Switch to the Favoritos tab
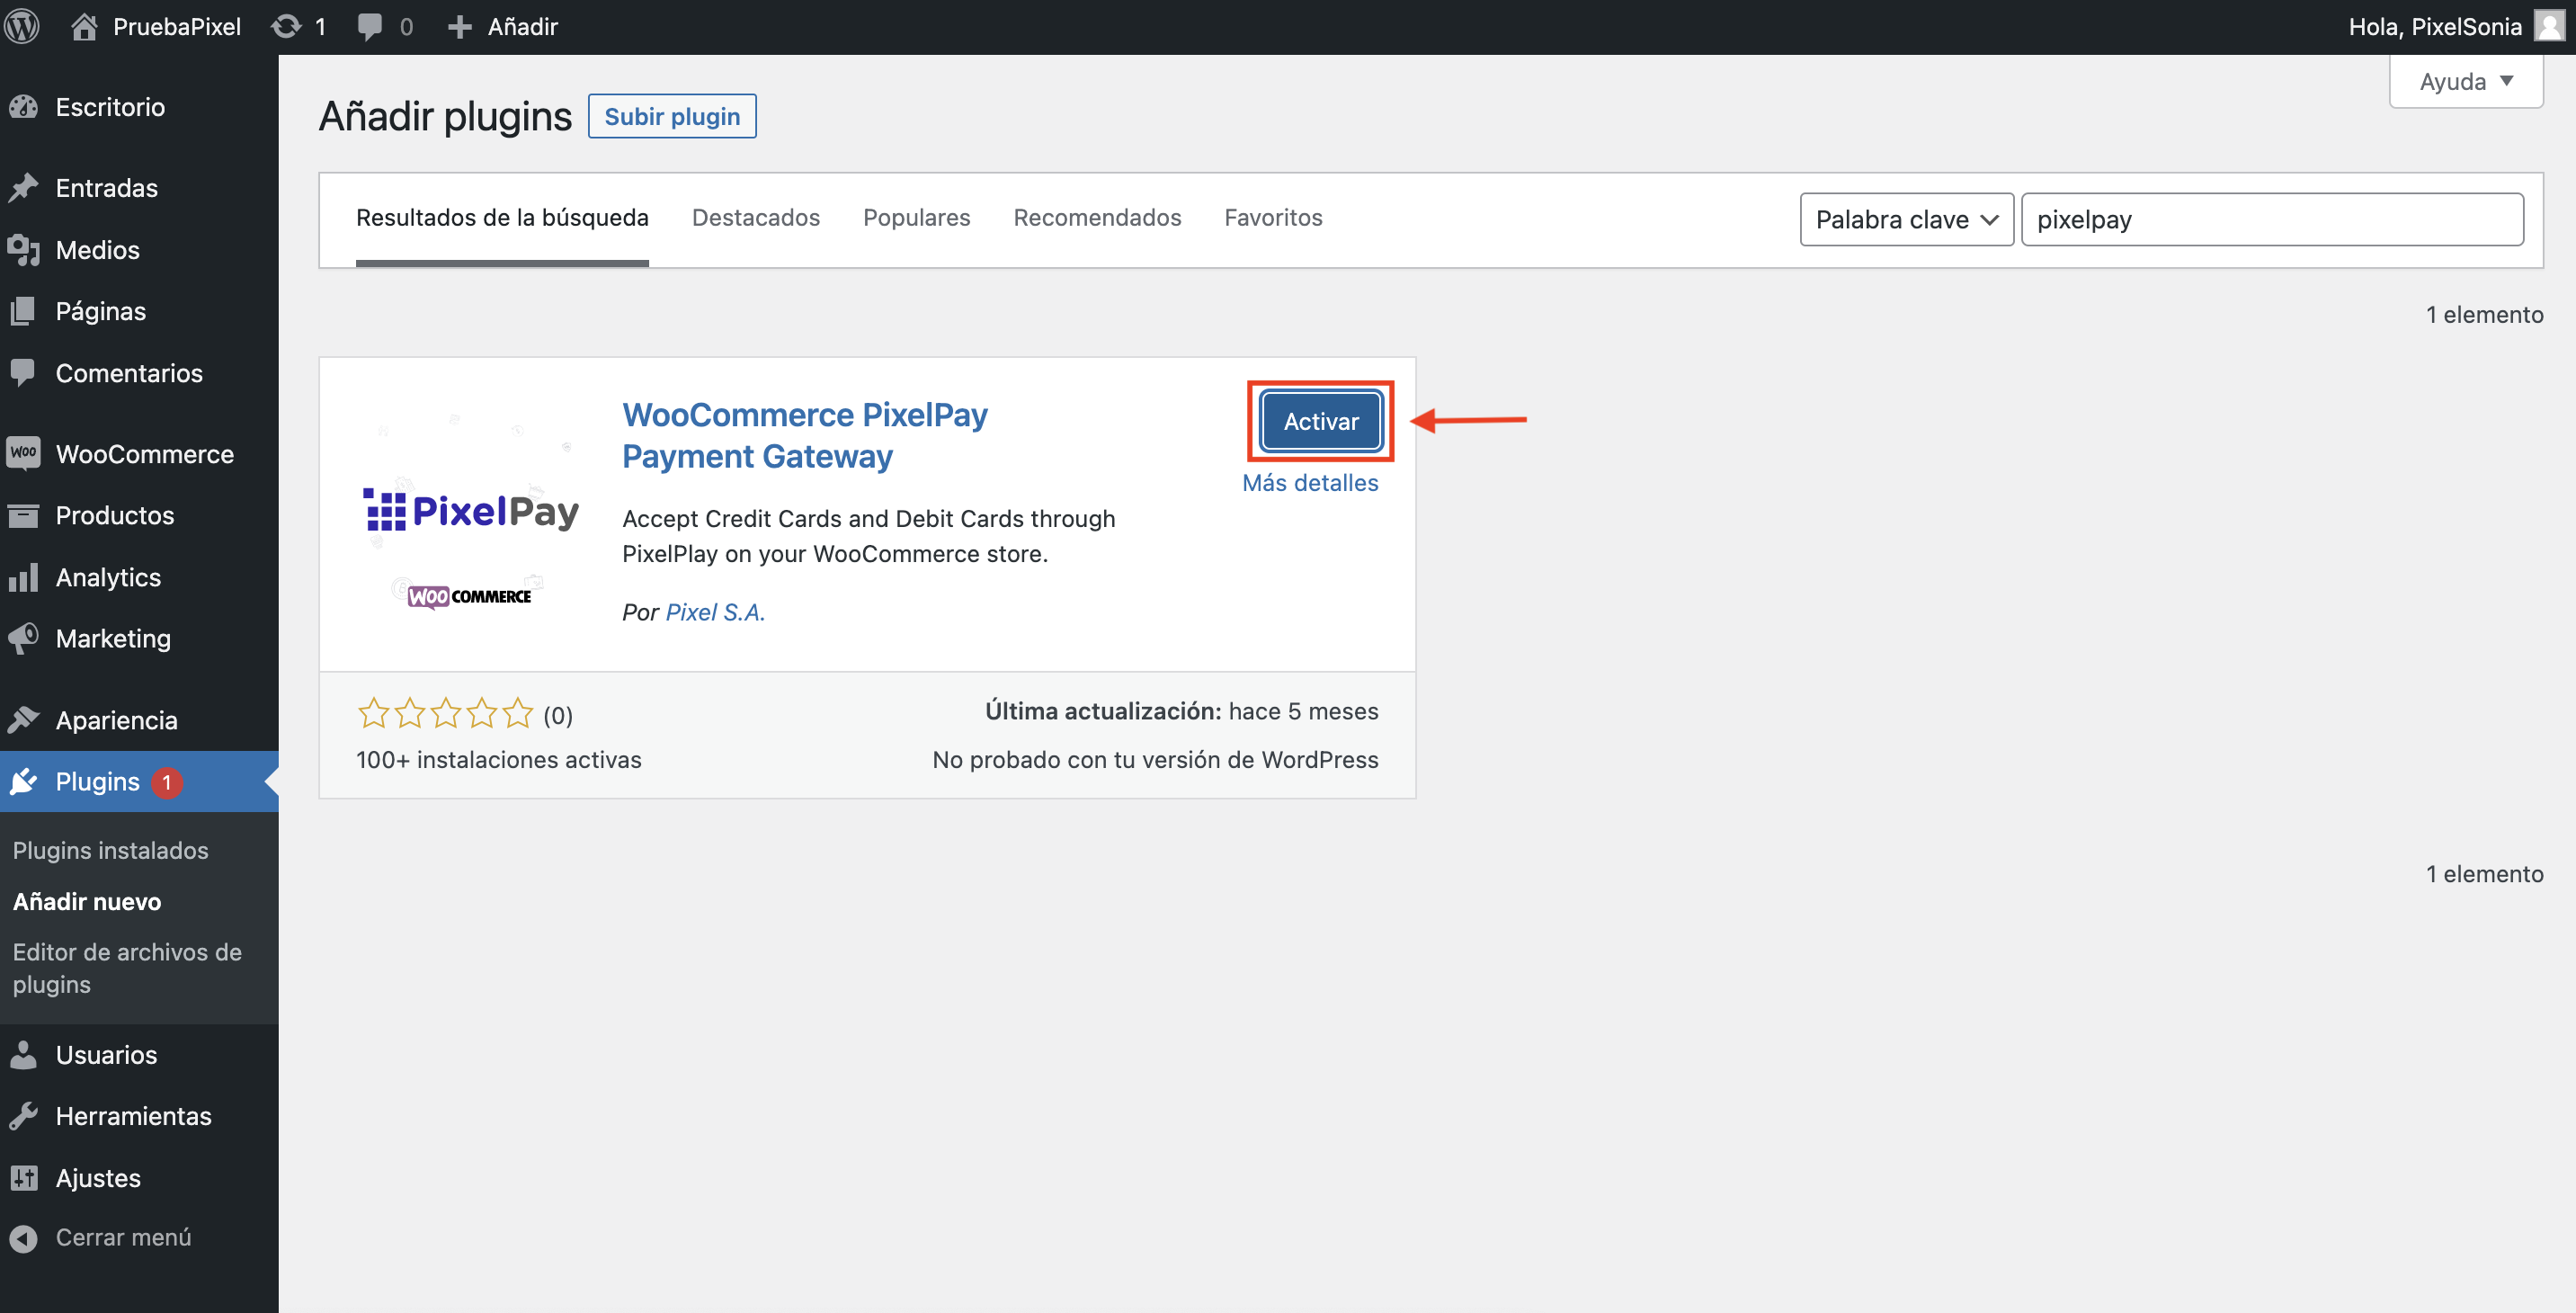The height and width of the screenshot is (1313, 2576). (1273, 218)
